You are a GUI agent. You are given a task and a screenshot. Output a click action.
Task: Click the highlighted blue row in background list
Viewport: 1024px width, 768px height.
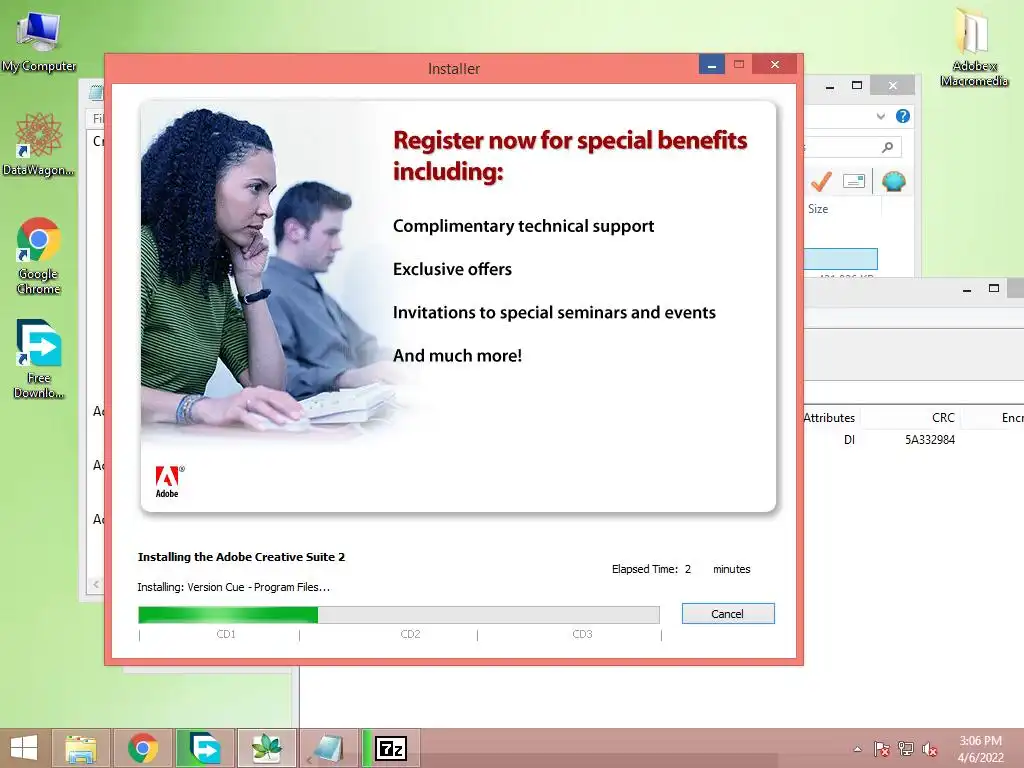(x=840, y=259)
